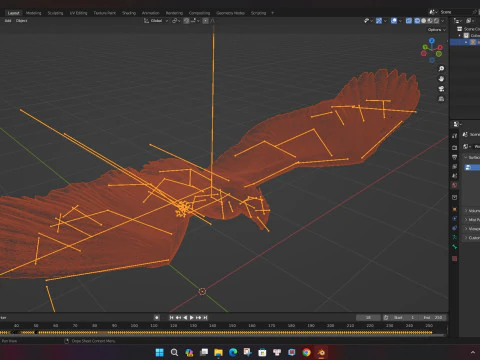
Task: Click the Scene Collection icon in the outliner
Action: pyautogui.click(x=460, y=29)
